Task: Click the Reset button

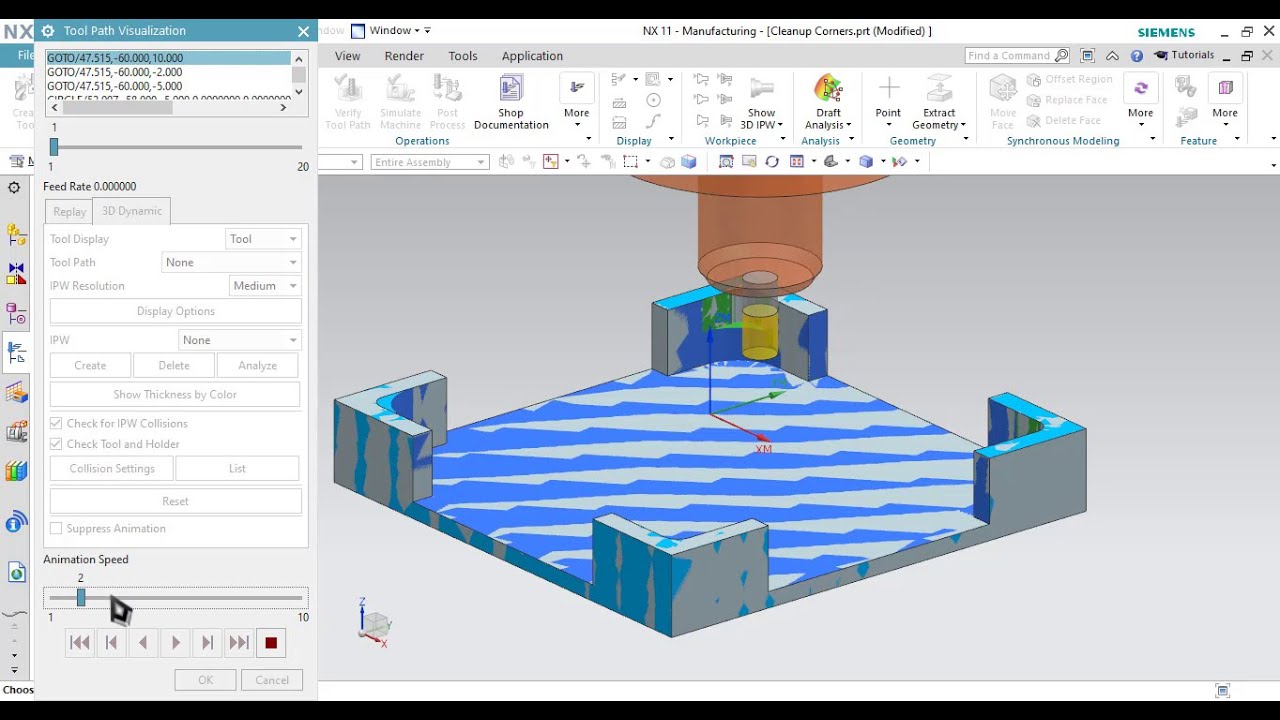Action: click(x=176, y=501)
